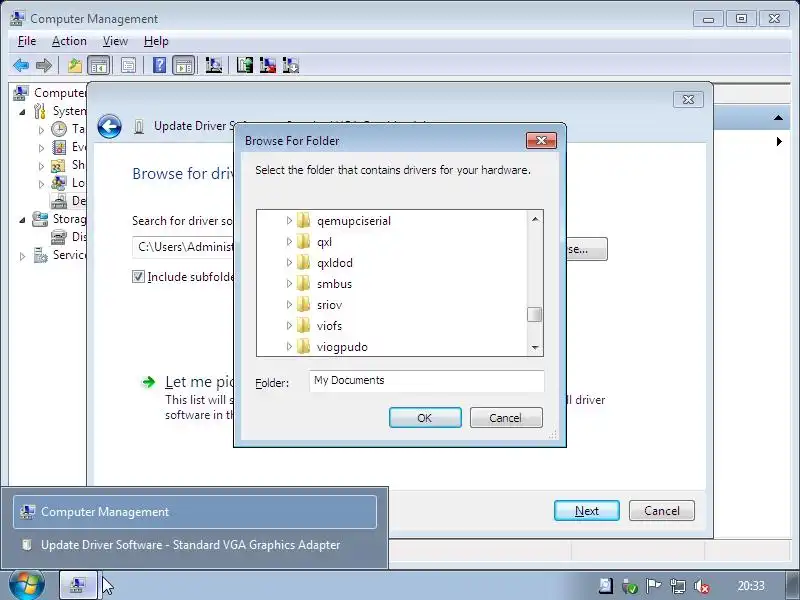
Task: Click the driver search path field
Action: 183,247
